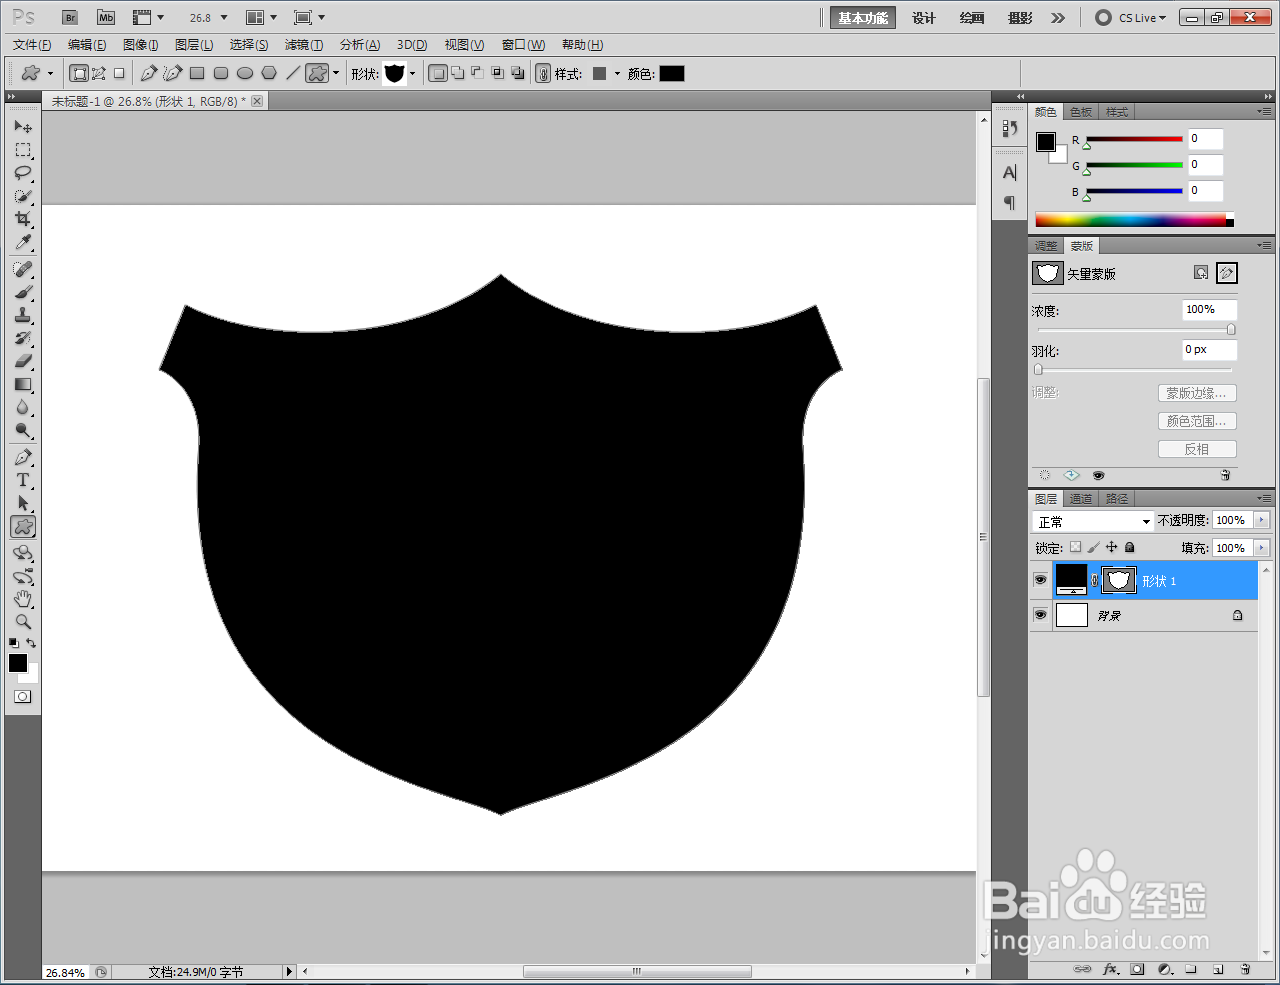Select the Lasso tool

(x=23, y=173)
